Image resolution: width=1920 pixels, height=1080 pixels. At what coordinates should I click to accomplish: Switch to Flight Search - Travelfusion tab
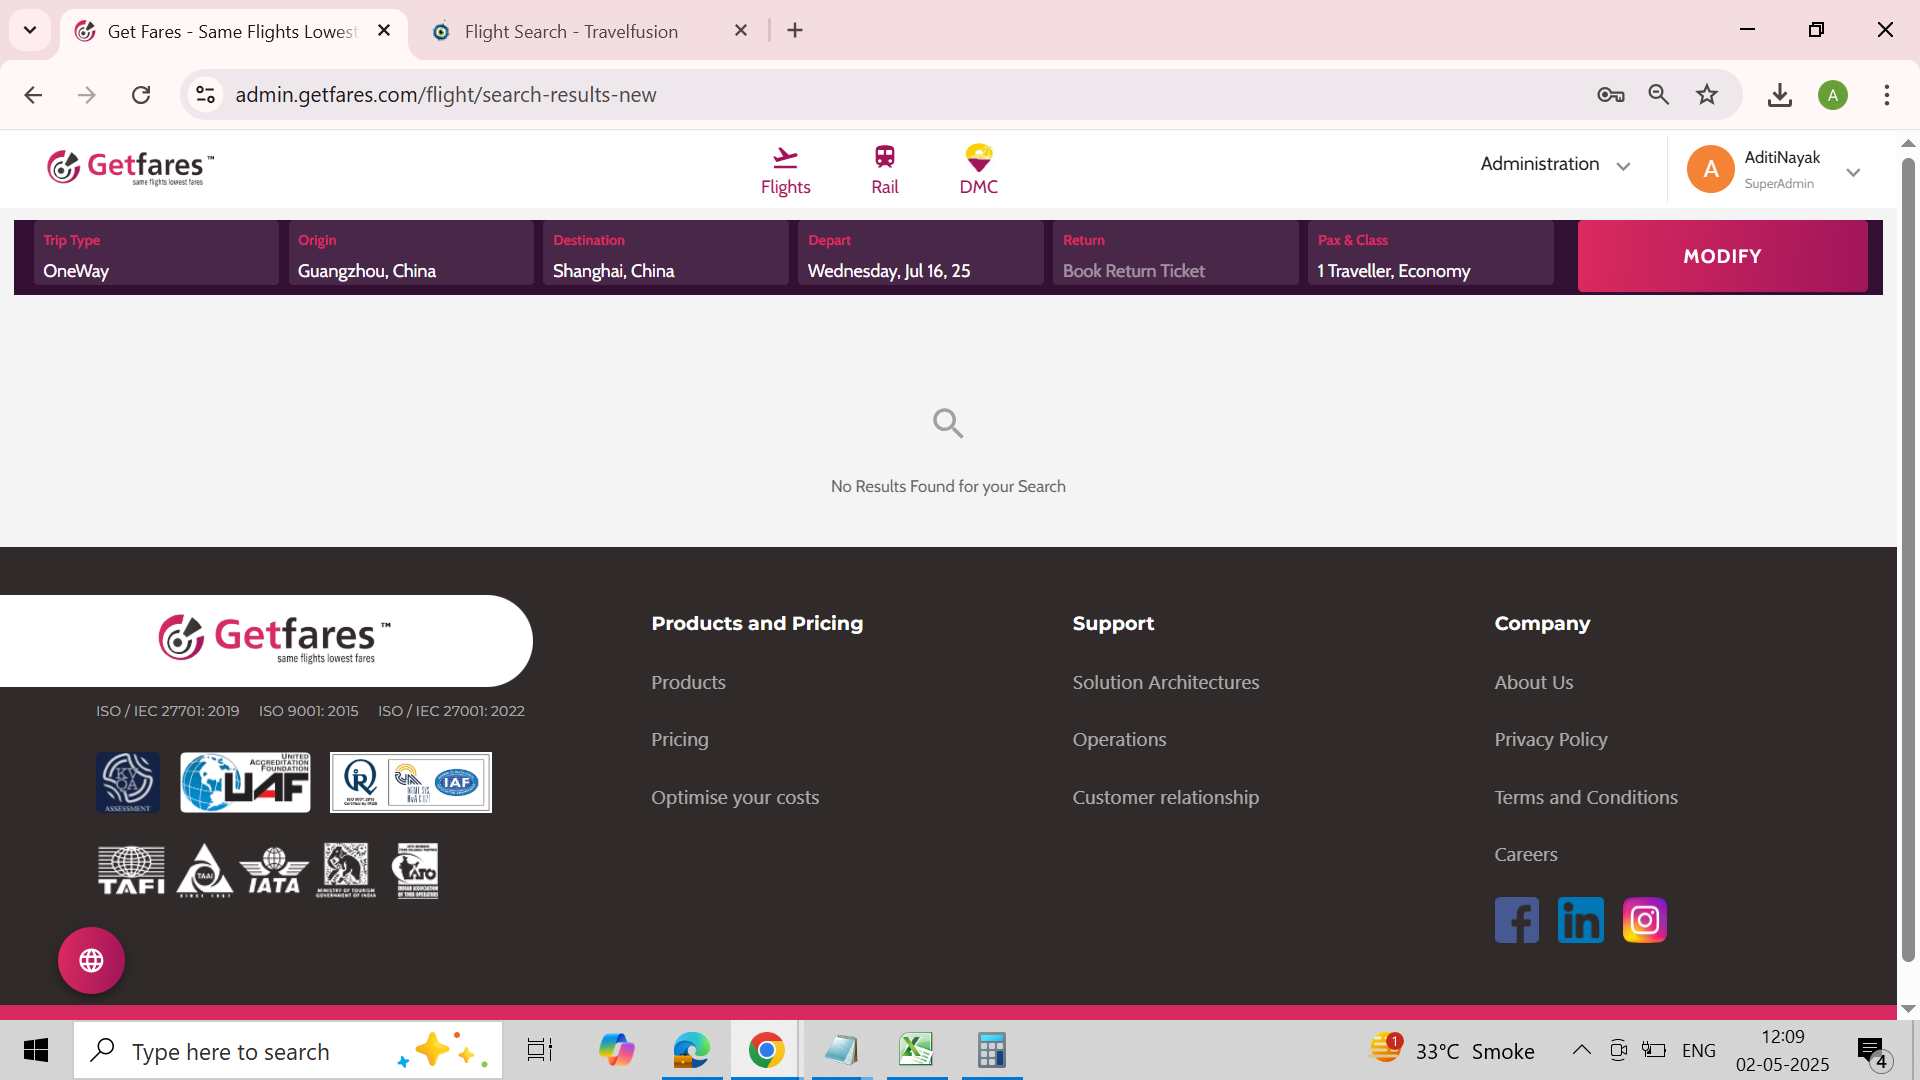click(571, 31)
